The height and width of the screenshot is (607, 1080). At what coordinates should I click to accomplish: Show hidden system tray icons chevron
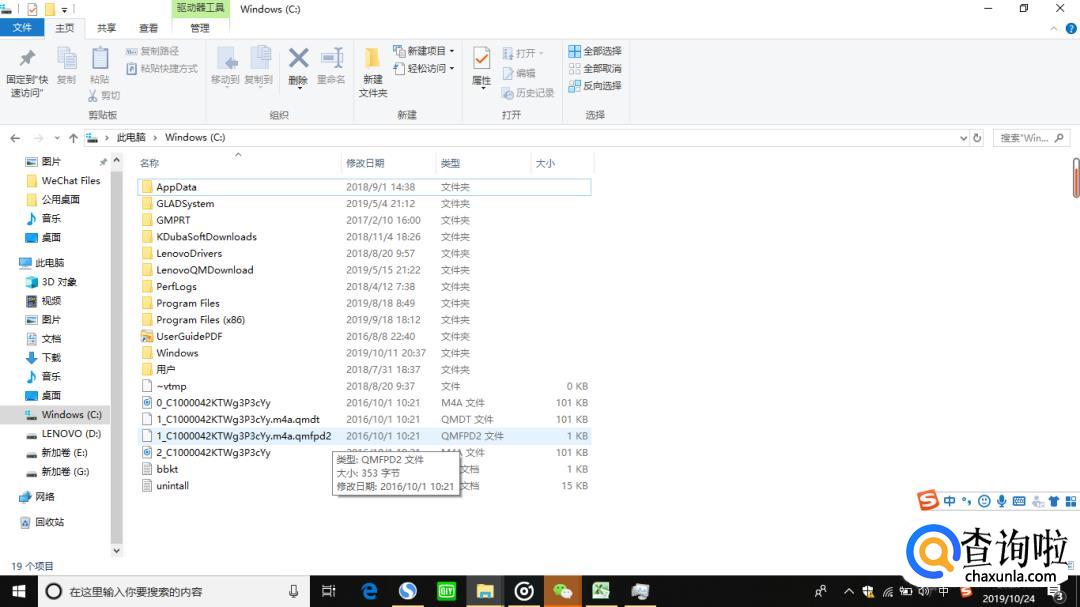849,591
